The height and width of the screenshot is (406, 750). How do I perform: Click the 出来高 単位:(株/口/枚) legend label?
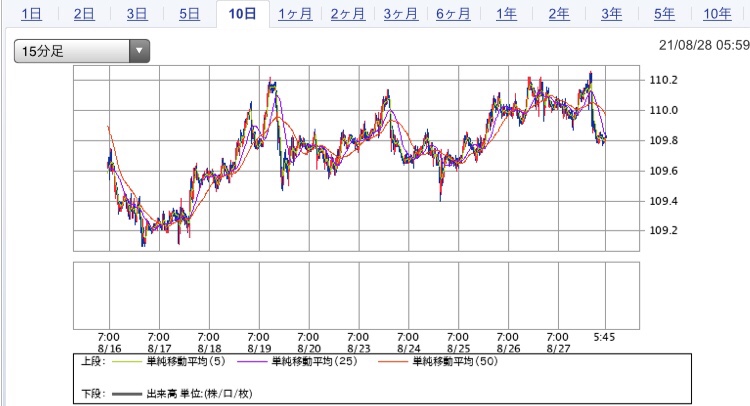[199, 394]
